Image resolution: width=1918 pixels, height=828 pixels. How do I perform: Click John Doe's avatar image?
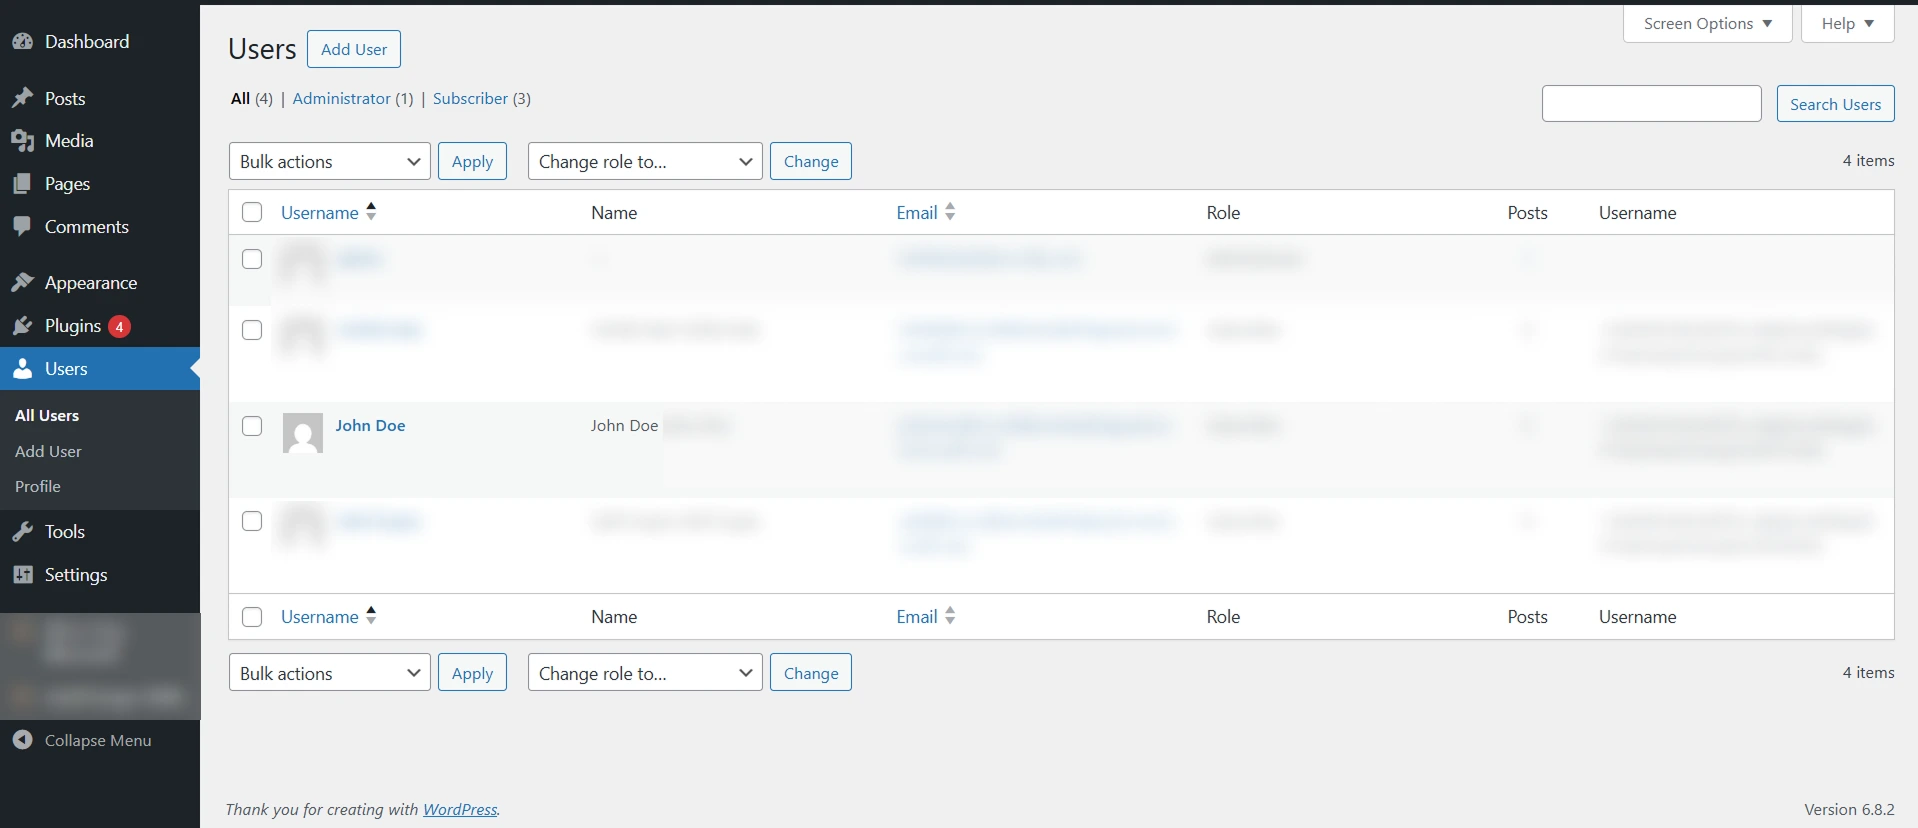[x=303, y=433]
